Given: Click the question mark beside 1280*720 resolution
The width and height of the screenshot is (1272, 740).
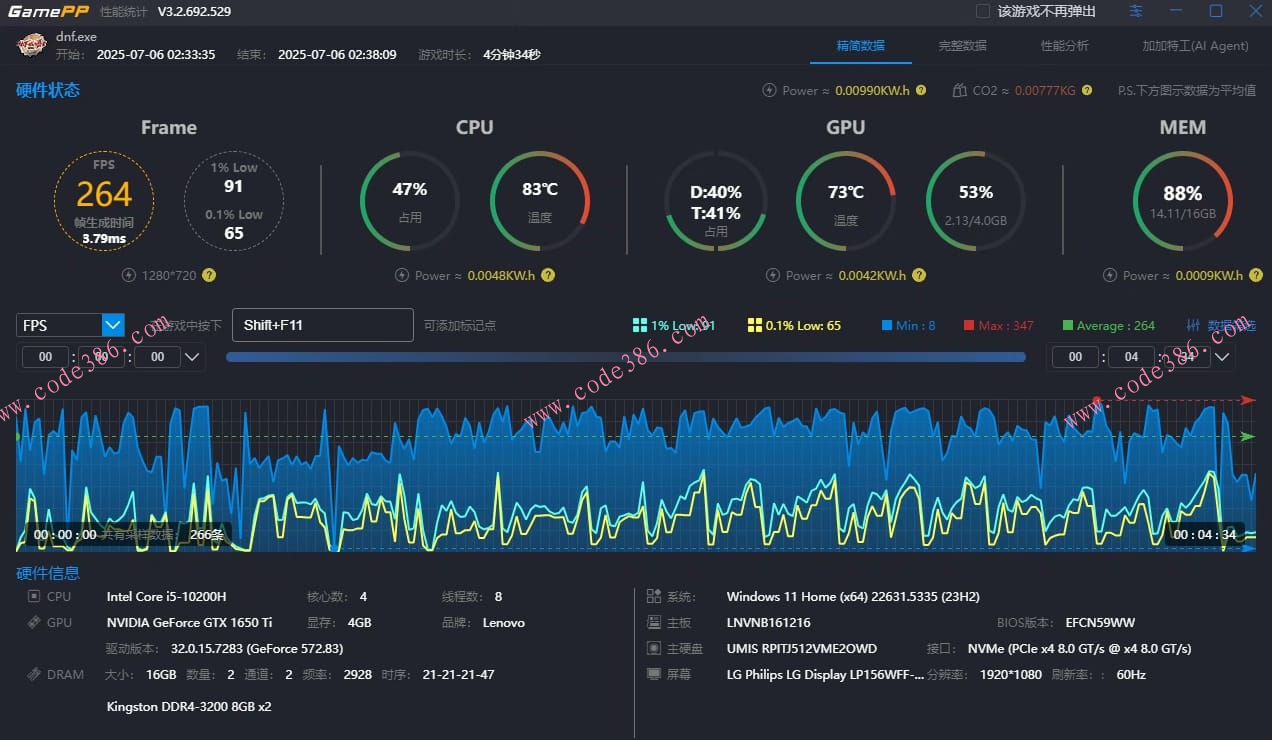Looking at the screenshot, I should coord(209,275).
